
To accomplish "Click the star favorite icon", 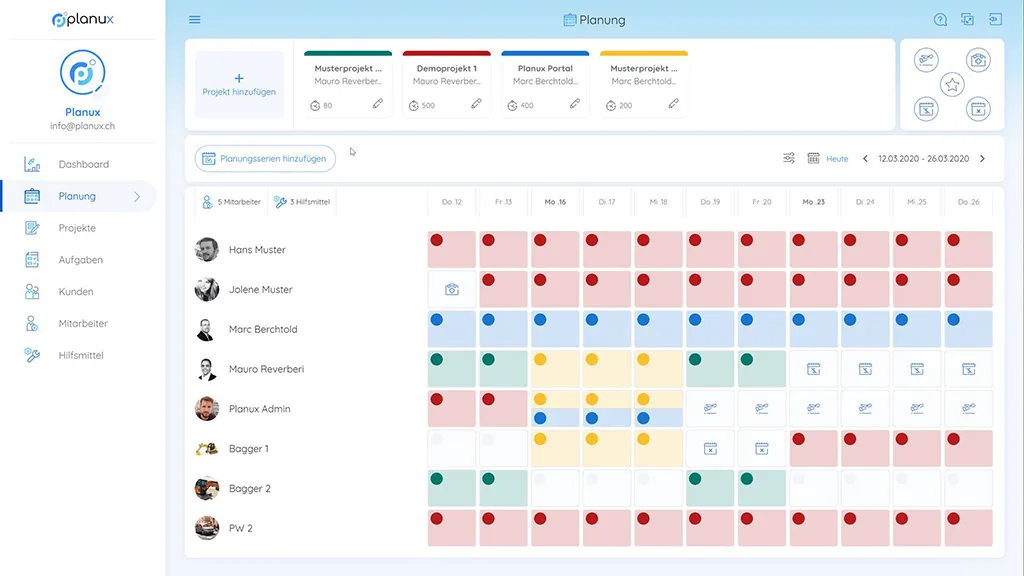I will click(x=952, y=85).
